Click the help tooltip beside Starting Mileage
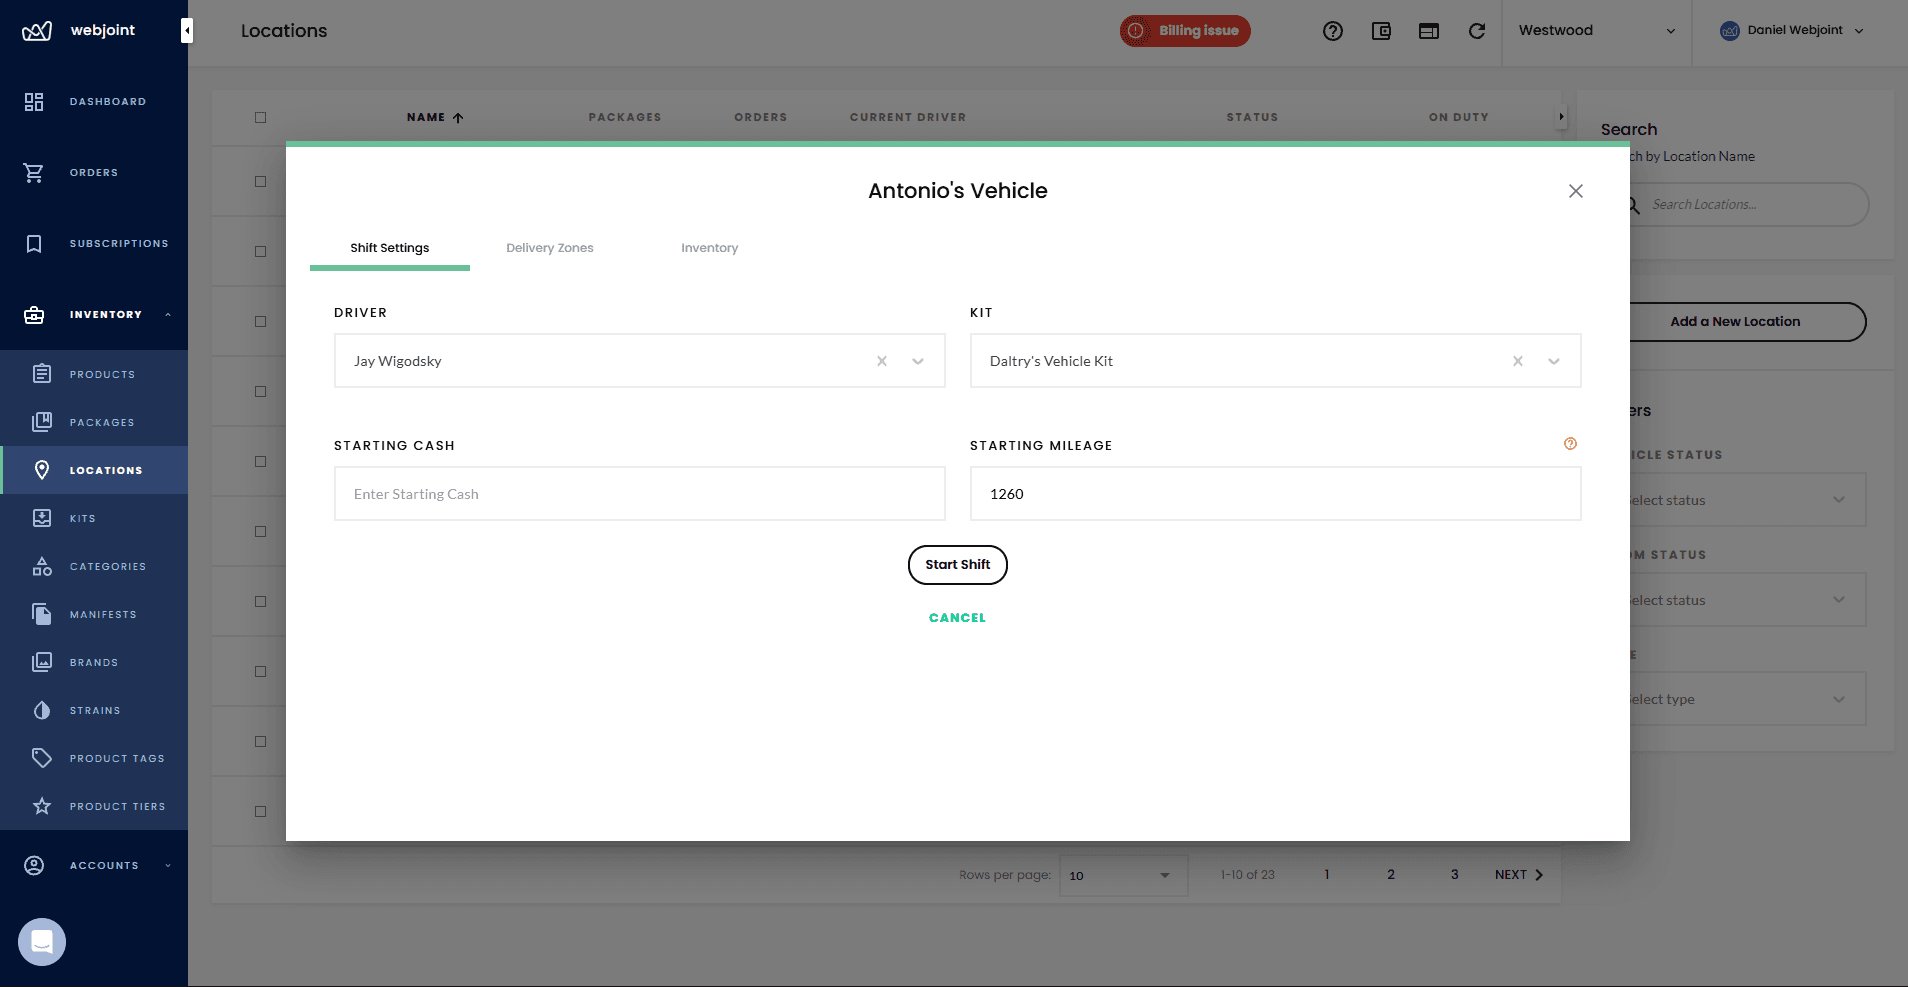 tap(1568, 443)
